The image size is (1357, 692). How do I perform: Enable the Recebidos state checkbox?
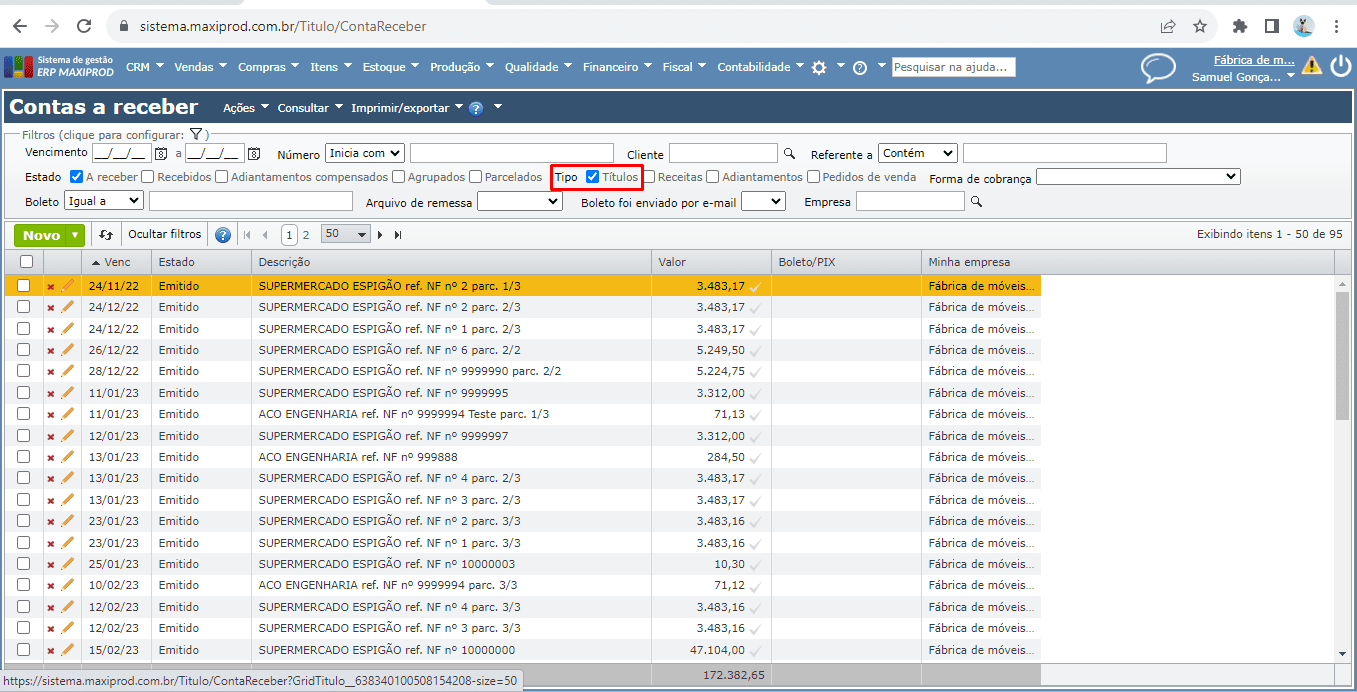click(x=148, y=177)
